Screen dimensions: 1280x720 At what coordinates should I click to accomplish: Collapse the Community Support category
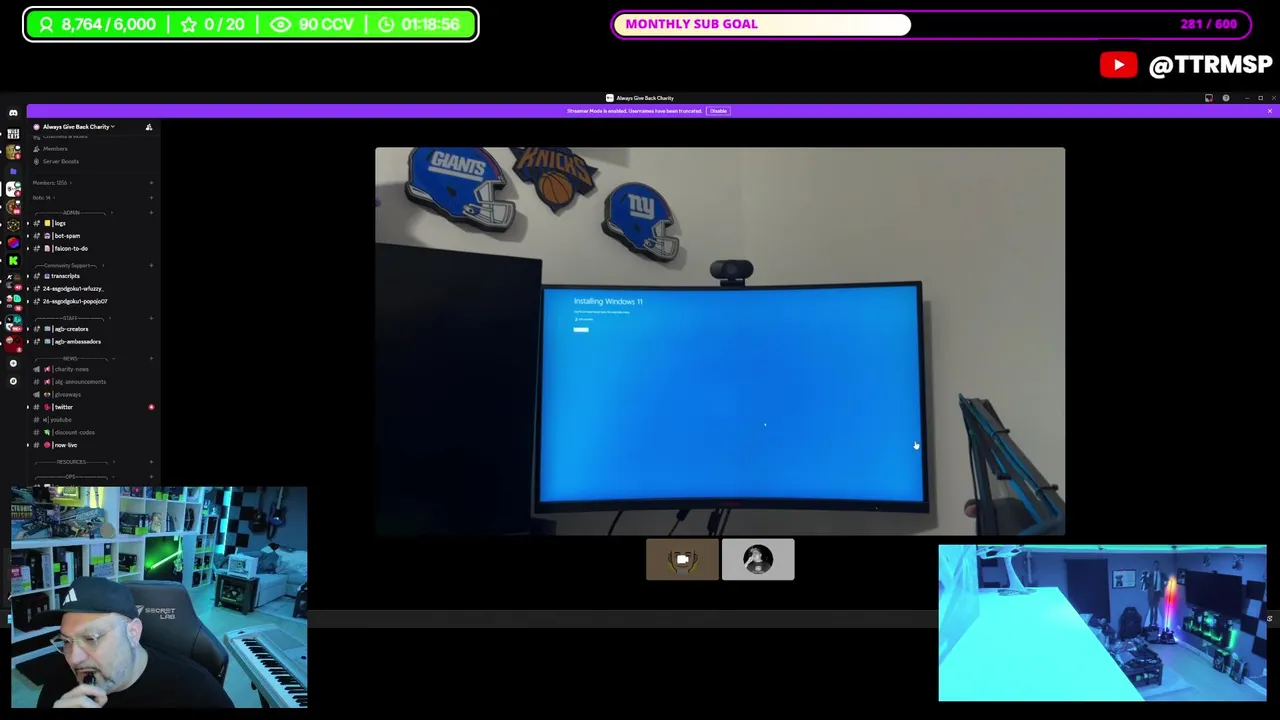coord(70,265)
